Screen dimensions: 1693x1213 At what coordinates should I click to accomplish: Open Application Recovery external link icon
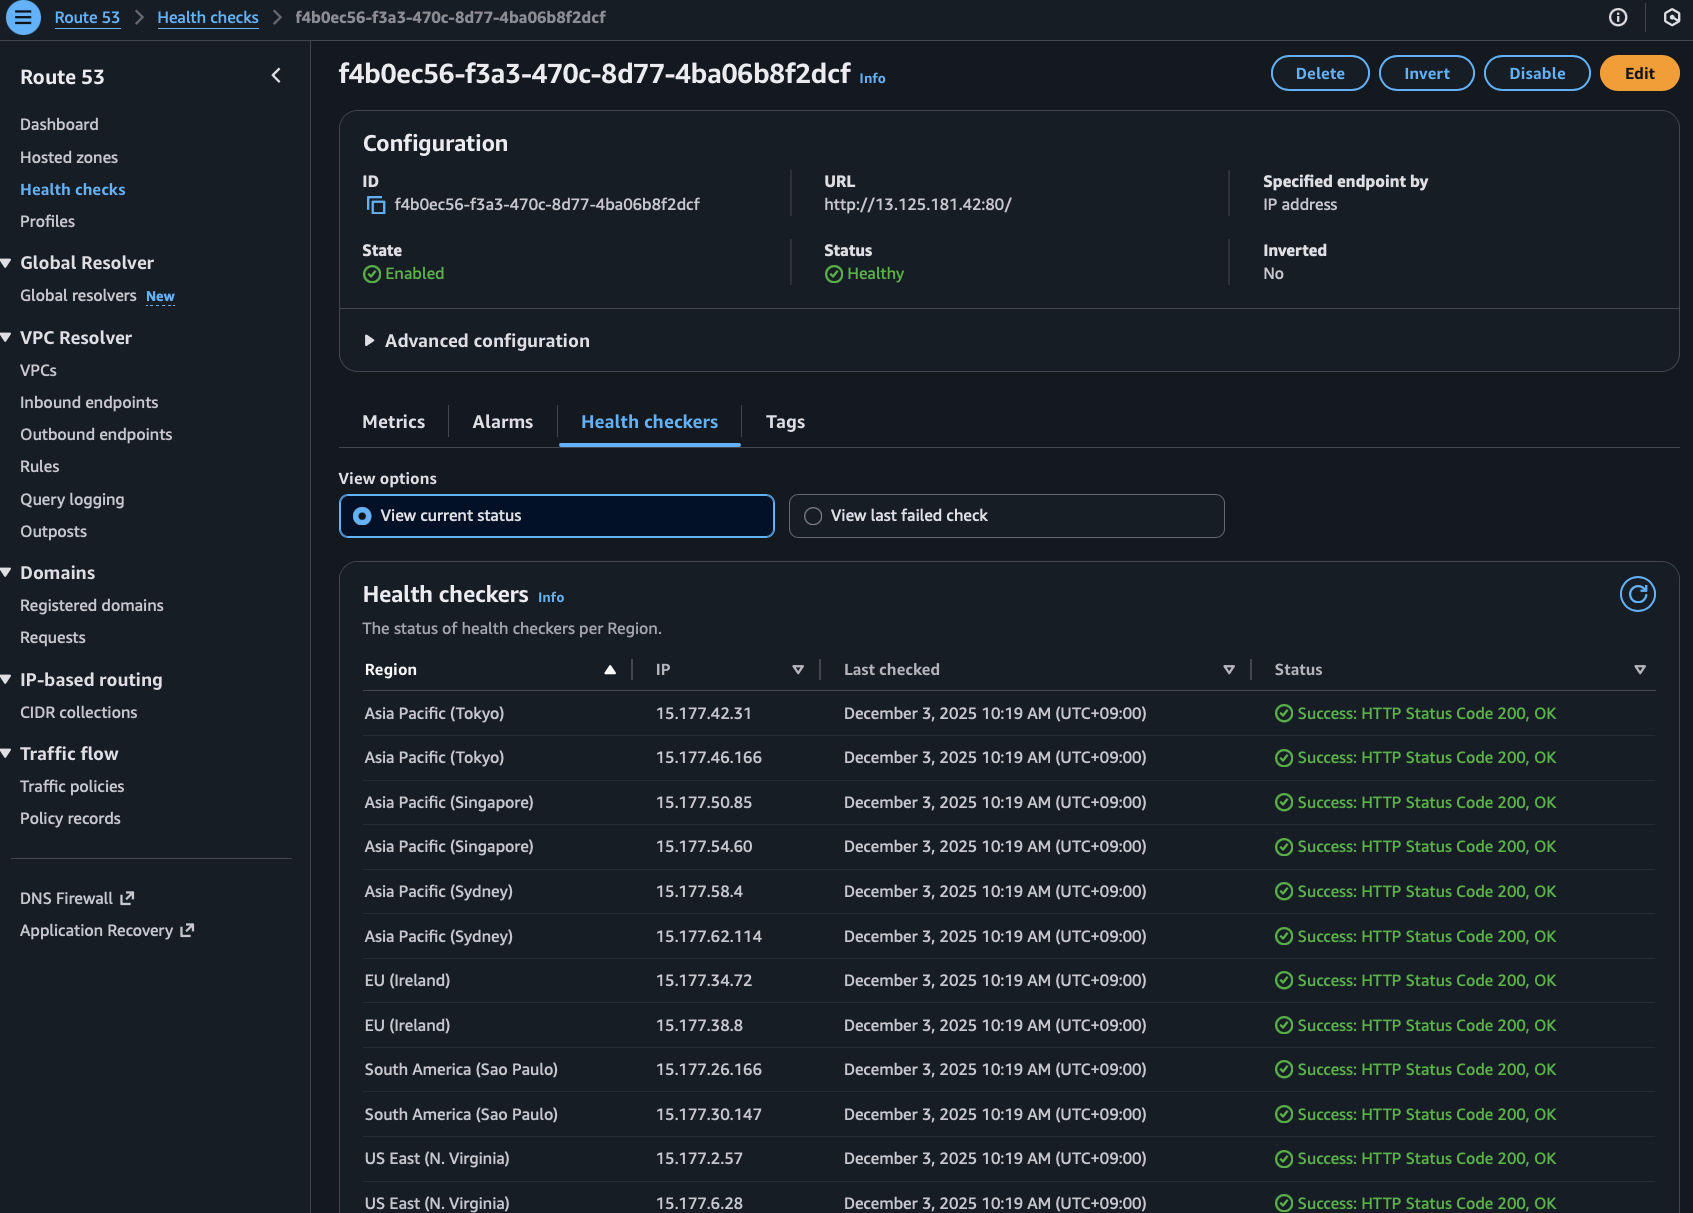tap(187, 930)
